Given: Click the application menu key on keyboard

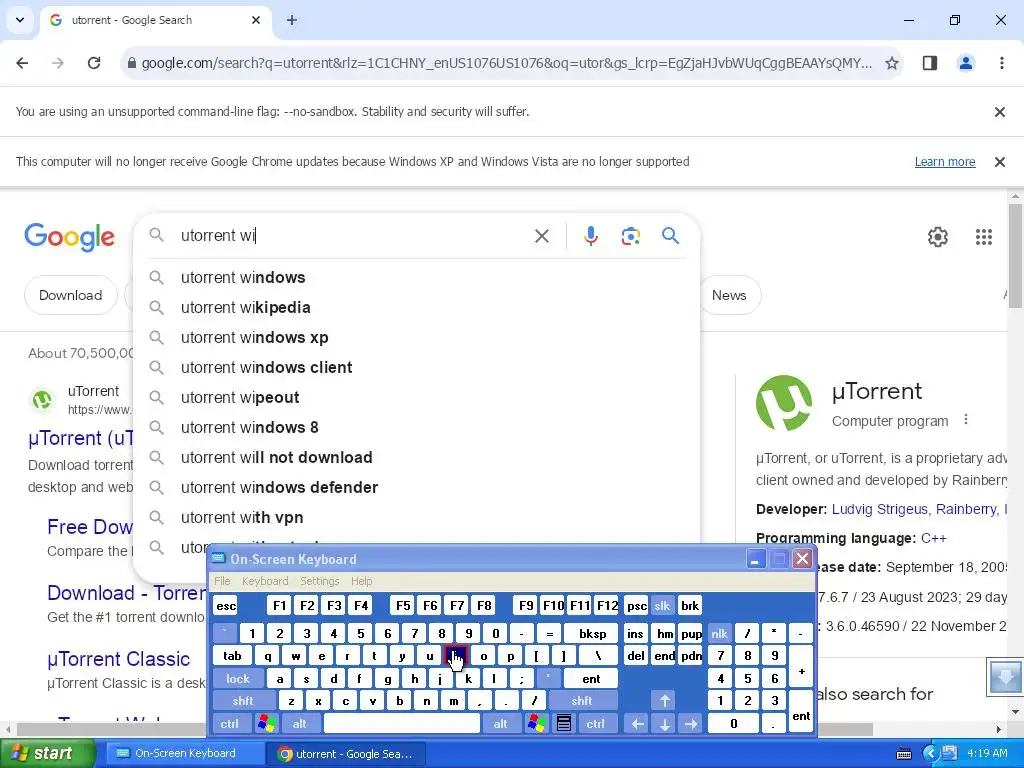Looking at the screenshot, I should click(564, 723).
